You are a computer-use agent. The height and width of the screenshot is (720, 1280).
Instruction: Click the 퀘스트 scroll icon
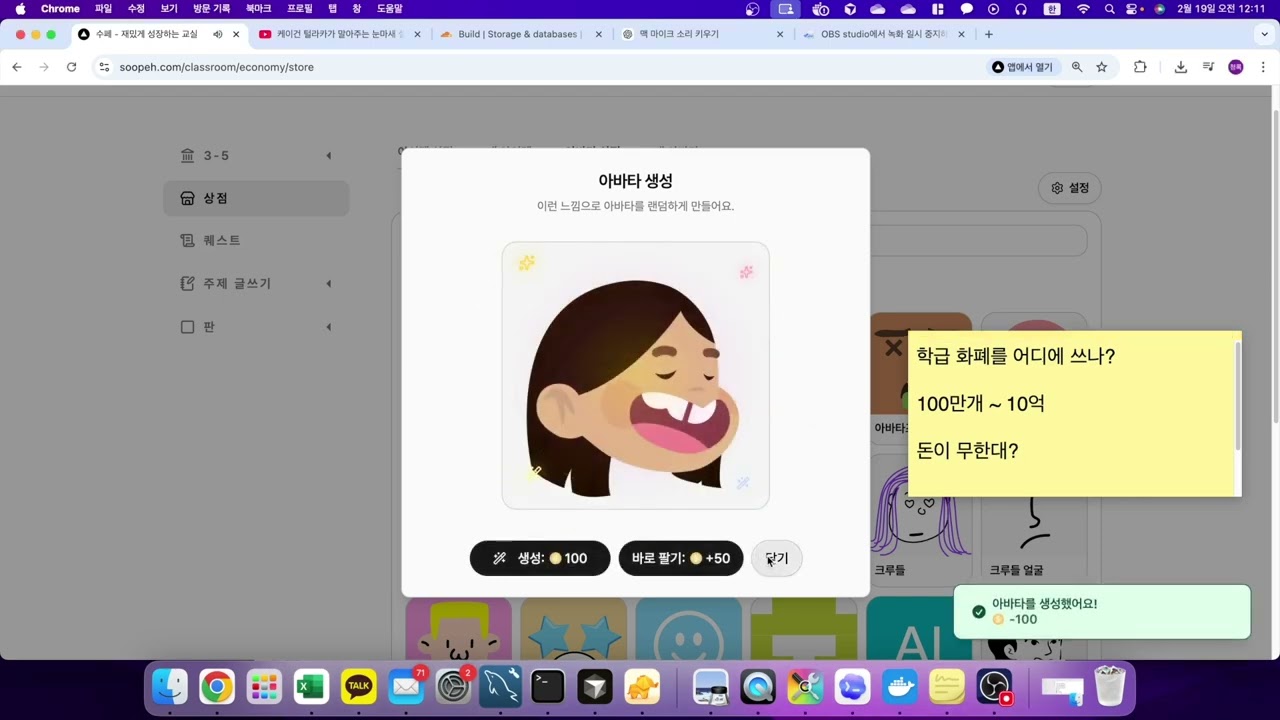pyautogui.click(x=187, y=241)
